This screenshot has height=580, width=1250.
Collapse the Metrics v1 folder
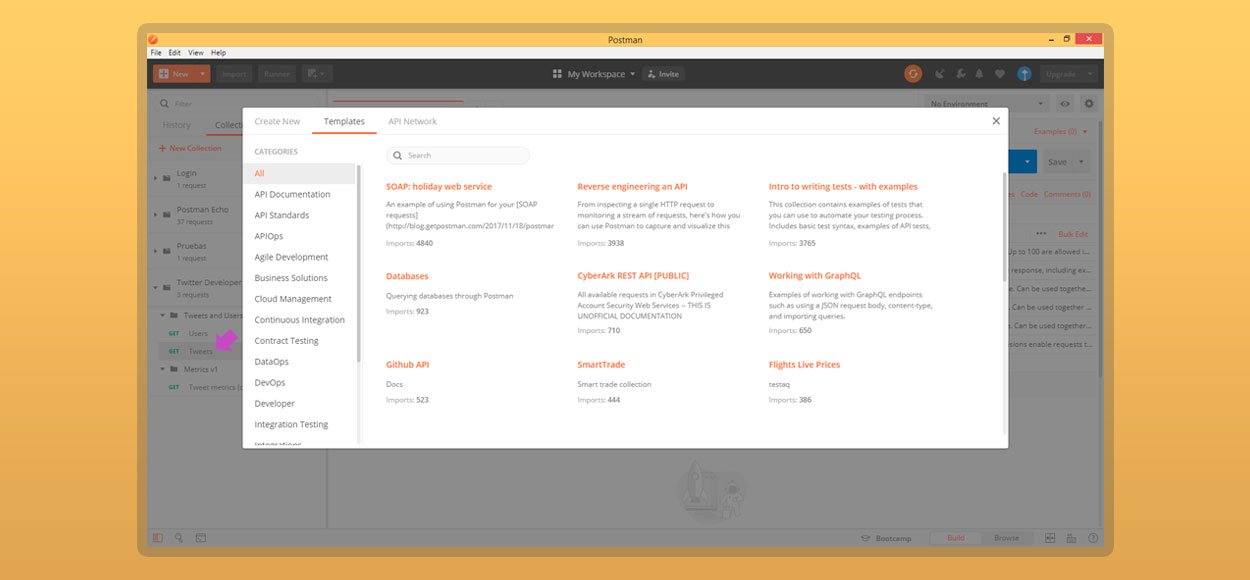pyautogui.click(x=163, y=369)
